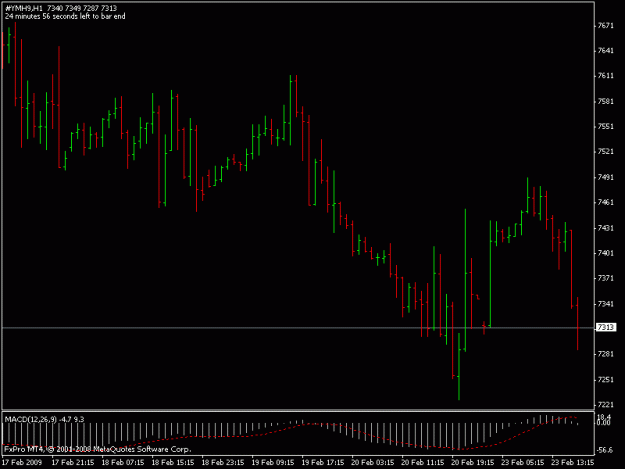The height and width of the screenshot is (469, 625).
Task: Click the 18 Feb 15:15 time axis label
Action: click(x=173, y=462)
